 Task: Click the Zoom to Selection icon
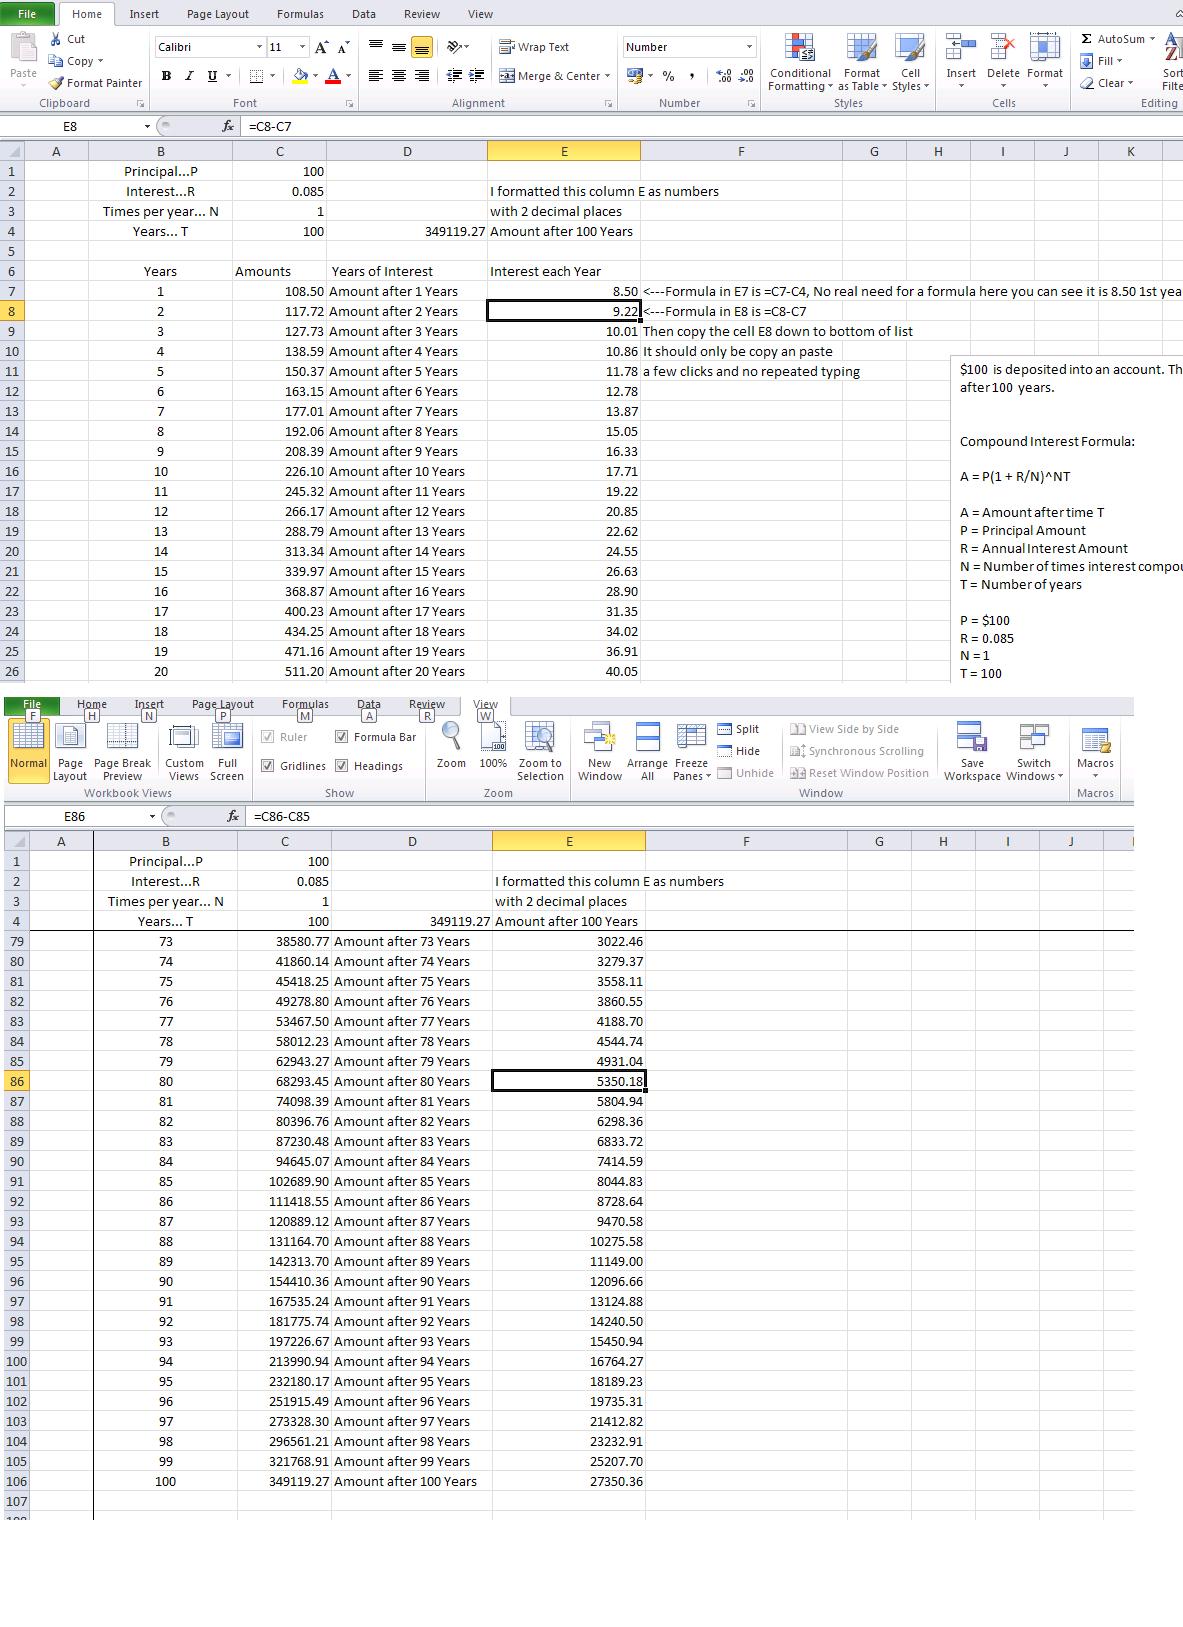540,737
